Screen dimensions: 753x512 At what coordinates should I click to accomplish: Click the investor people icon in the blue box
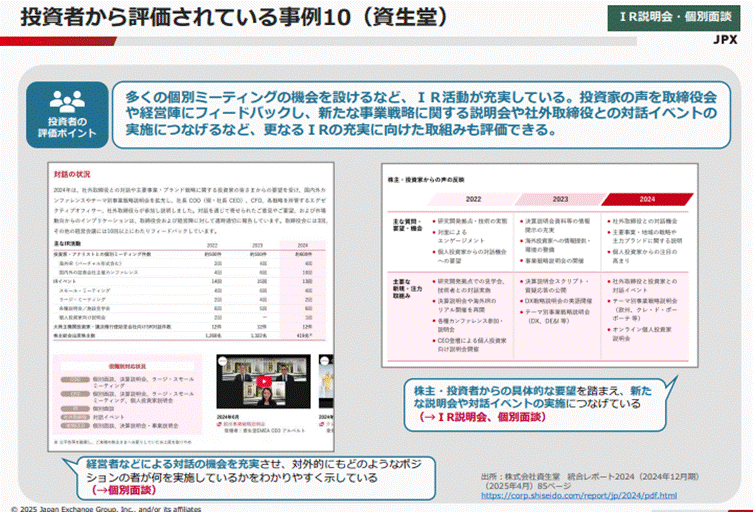(x=70, y=101)
